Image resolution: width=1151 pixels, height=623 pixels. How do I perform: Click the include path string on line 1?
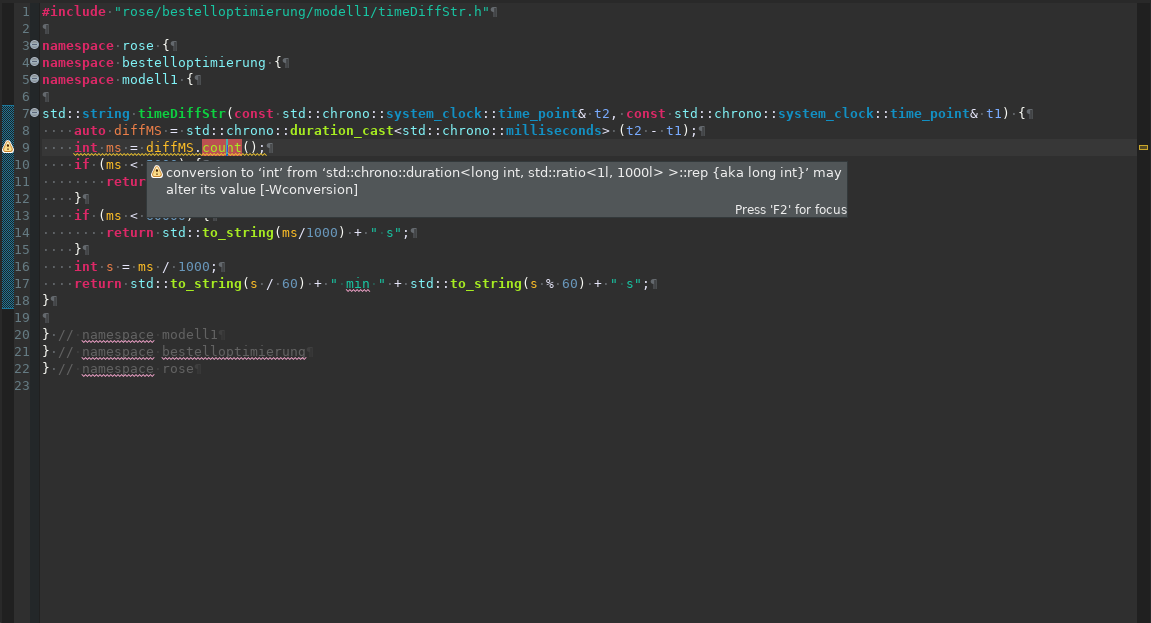(x=302, y=12)
